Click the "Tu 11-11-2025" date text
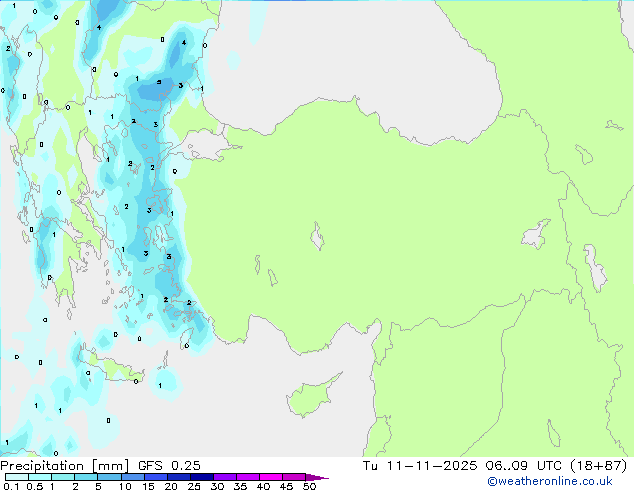The image size is (634, 490). [x=420, y=466]
